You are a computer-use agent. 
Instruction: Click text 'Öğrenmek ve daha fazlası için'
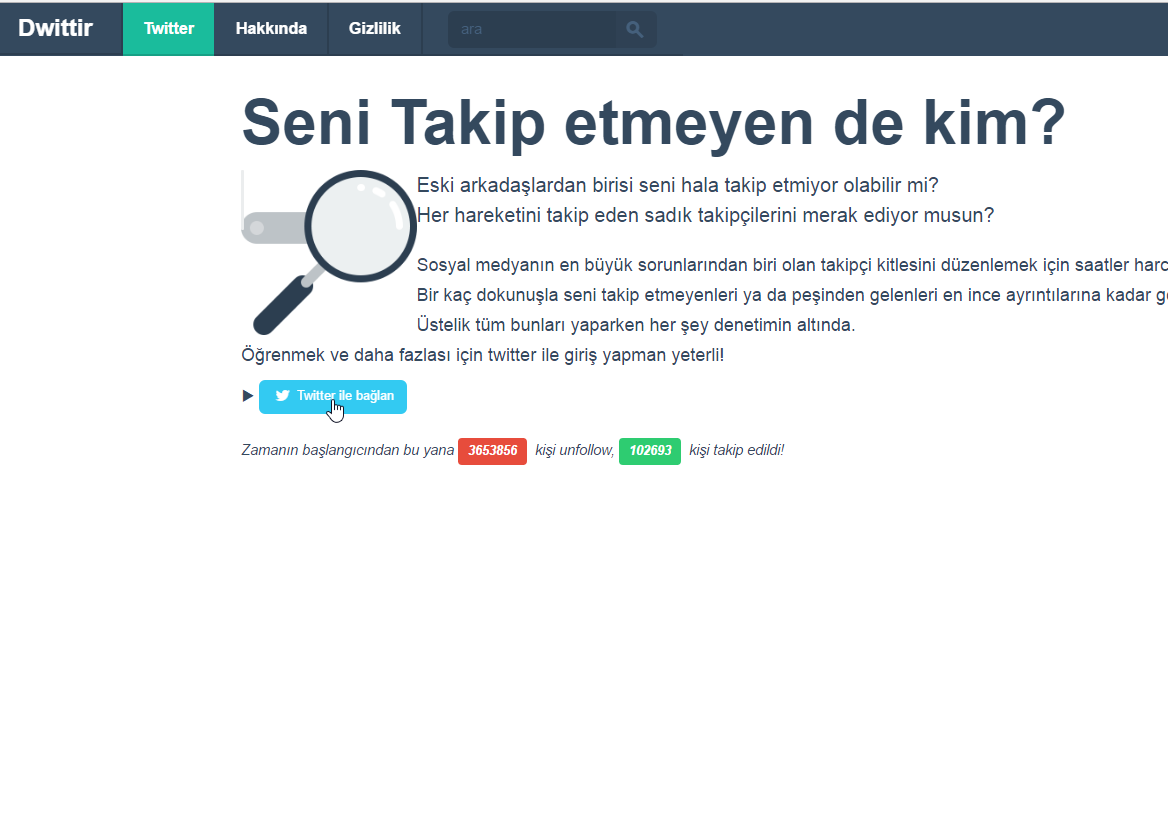click(x=363, y=355)
